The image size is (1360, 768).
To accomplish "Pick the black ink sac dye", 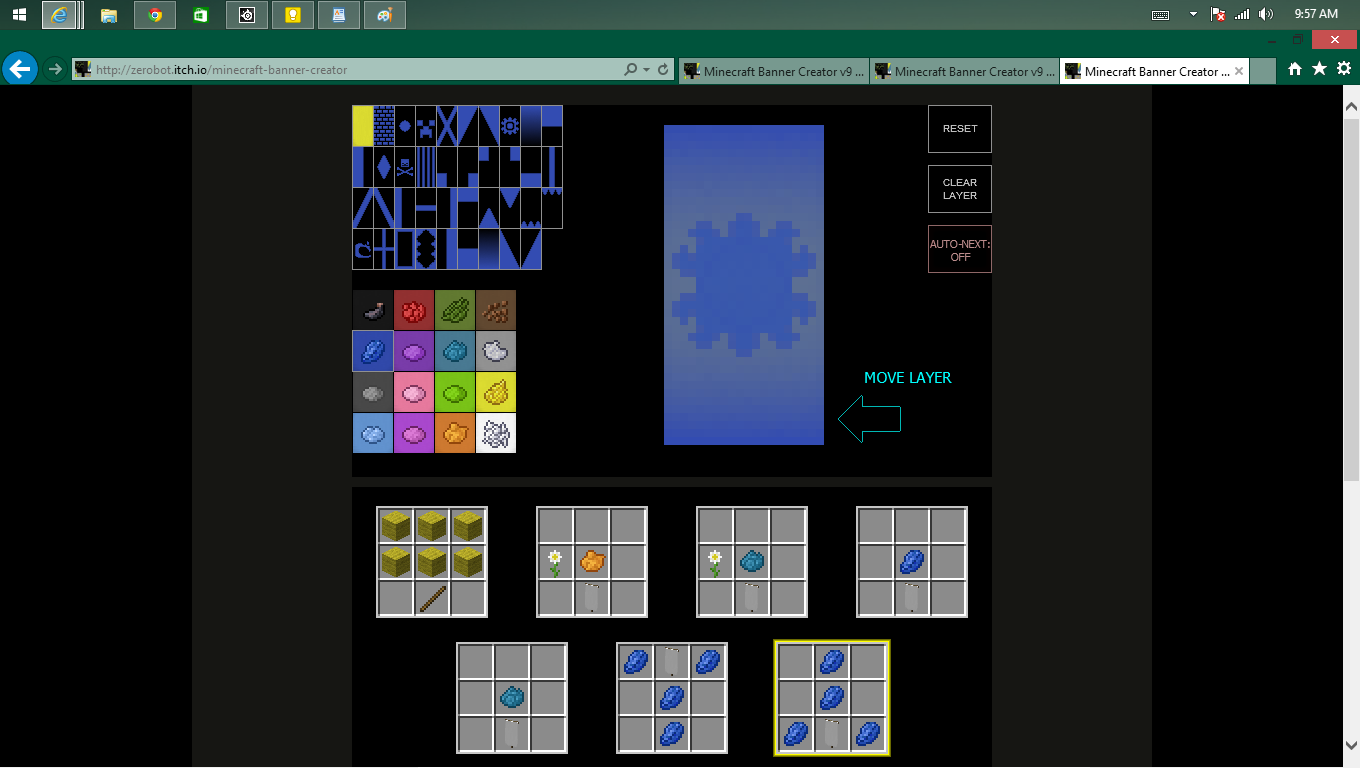I will coord(372,310).
